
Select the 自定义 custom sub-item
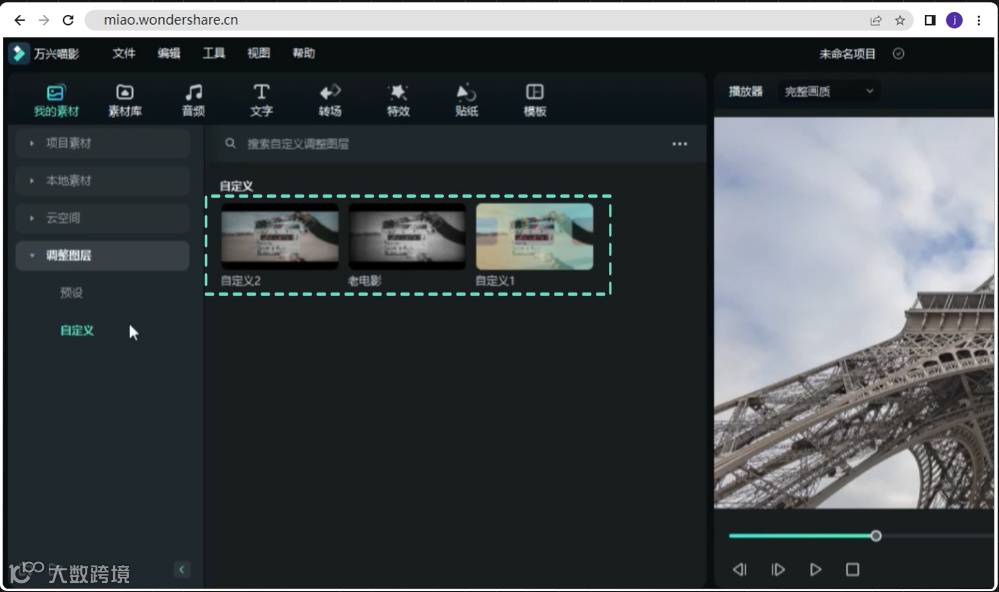pyautogui.click(x=77, y=330)
